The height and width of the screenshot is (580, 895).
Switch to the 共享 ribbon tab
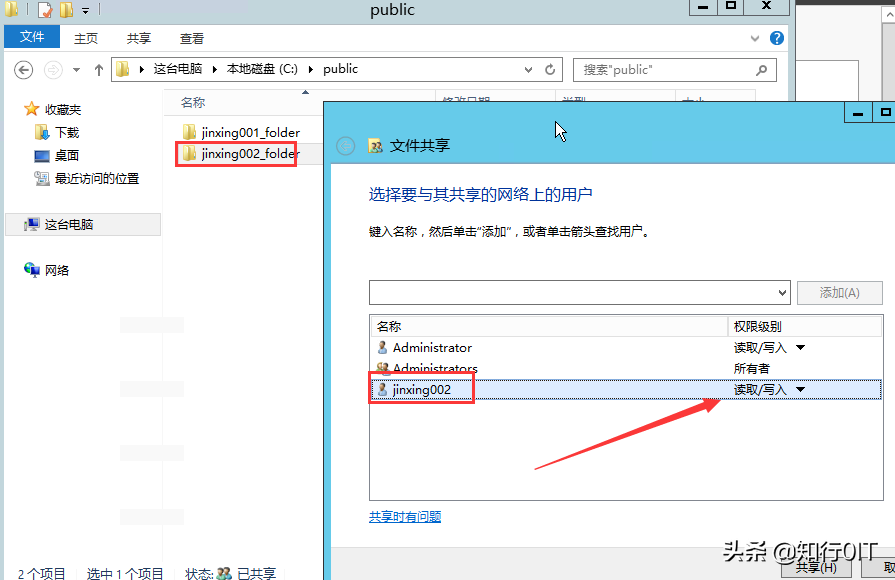pos(138,37)
